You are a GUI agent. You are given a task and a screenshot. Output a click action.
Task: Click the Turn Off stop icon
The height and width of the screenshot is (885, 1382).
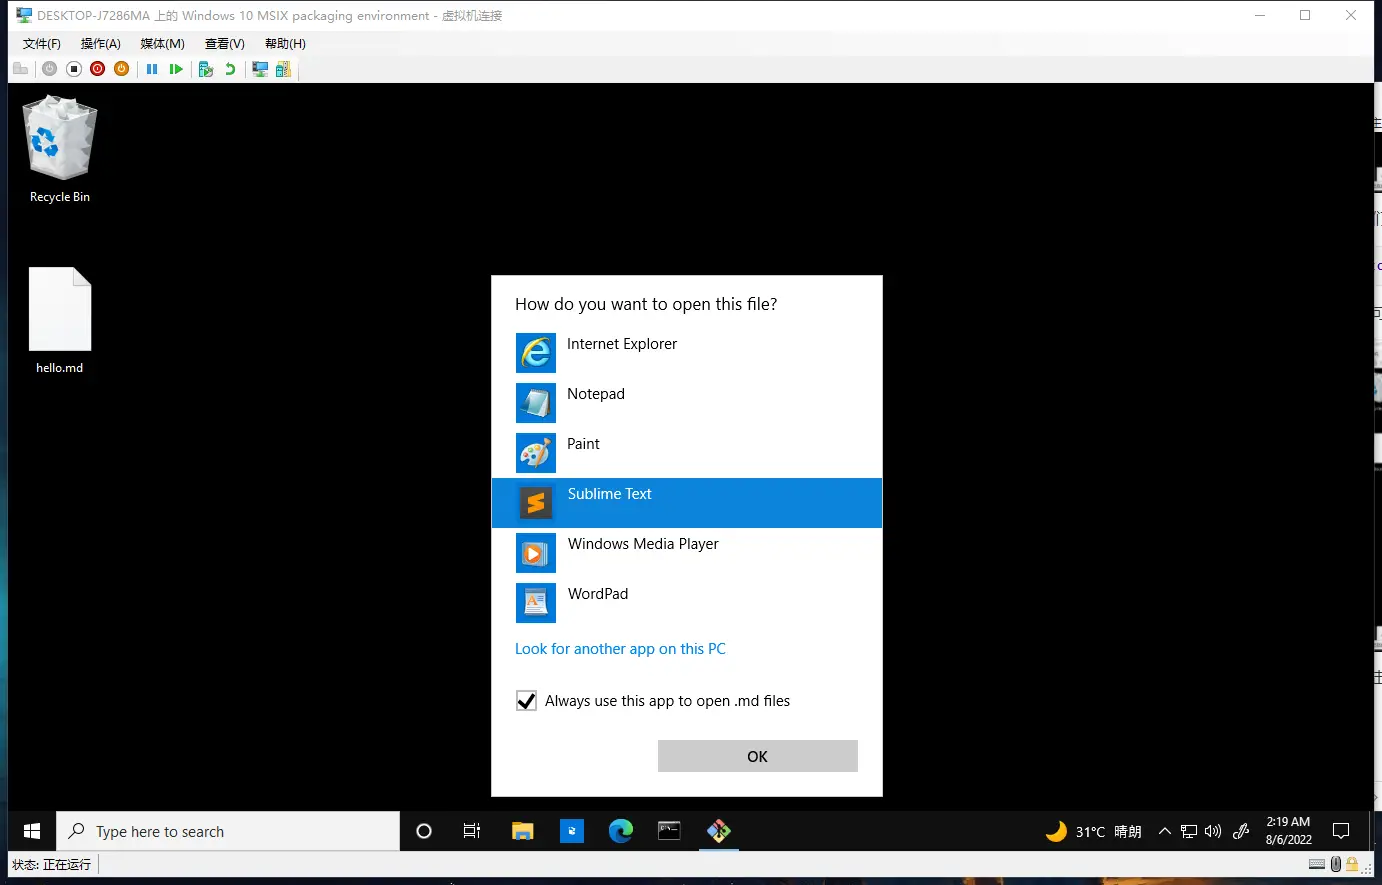click(x=74, y=69)
